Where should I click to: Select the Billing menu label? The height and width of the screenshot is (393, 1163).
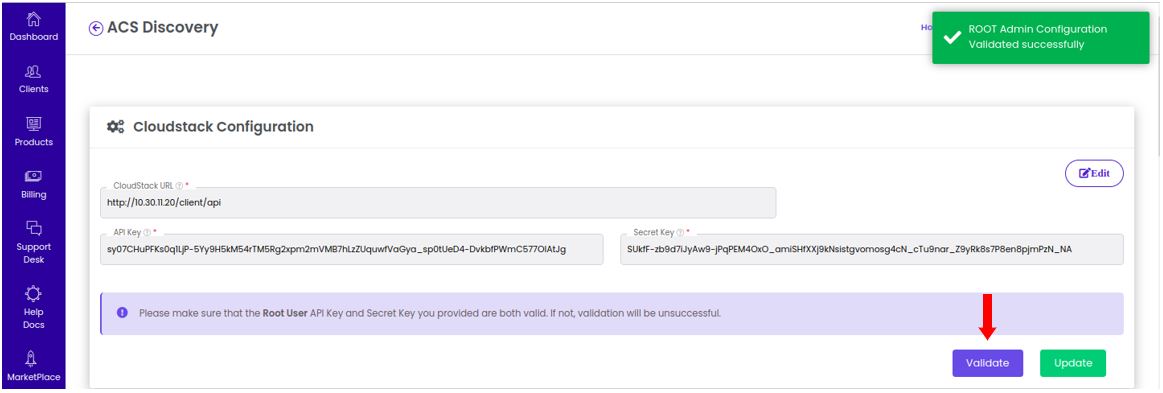tap(33, 195)
